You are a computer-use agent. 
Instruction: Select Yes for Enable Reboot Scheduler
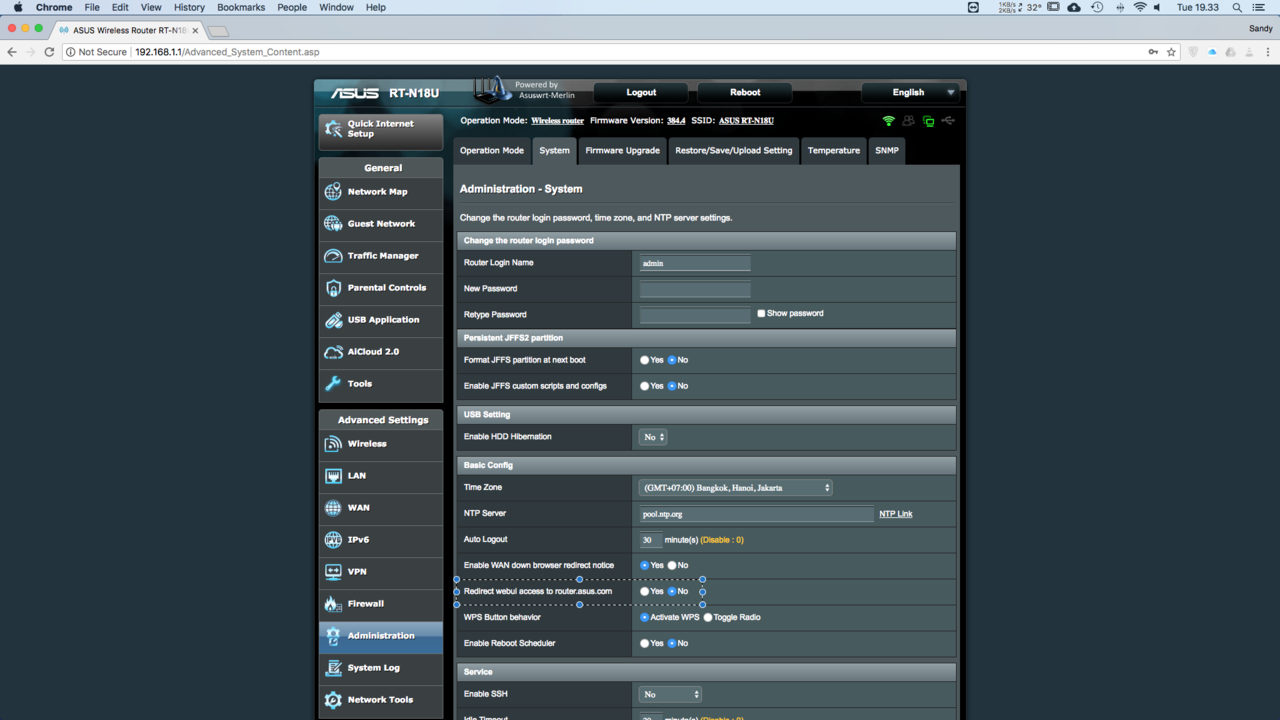645,644
